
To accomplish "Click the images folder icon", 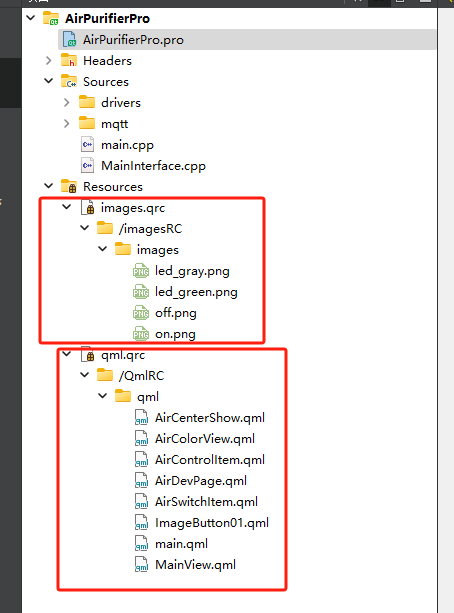I will [x=123, y=249].
